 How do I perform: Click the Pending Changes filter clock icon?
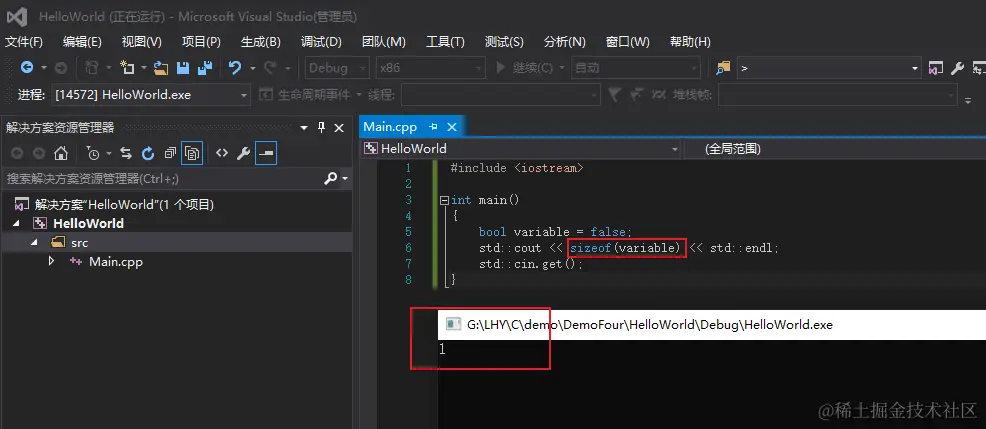(x=93, y=153)
